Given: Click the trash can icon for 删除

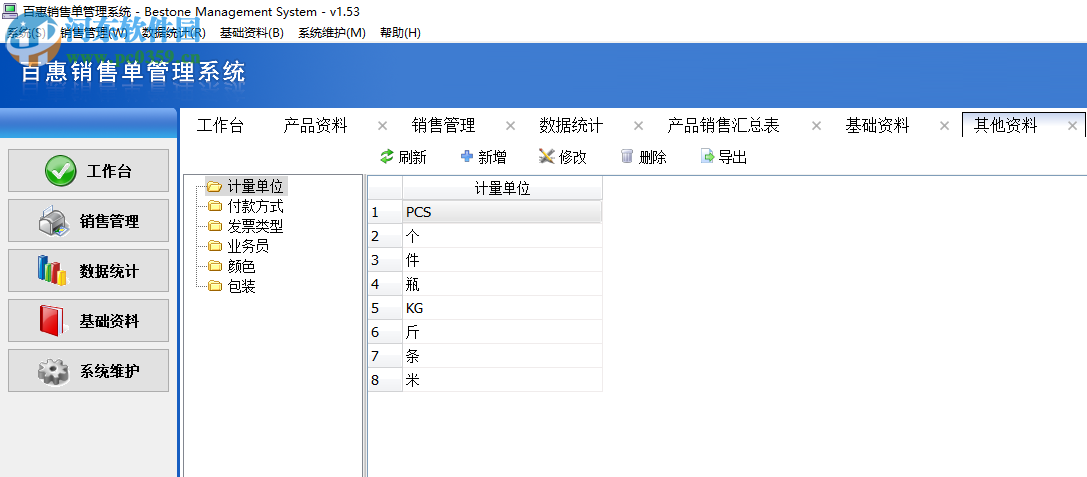Looking at the screenshot, I should pos(627,157).
